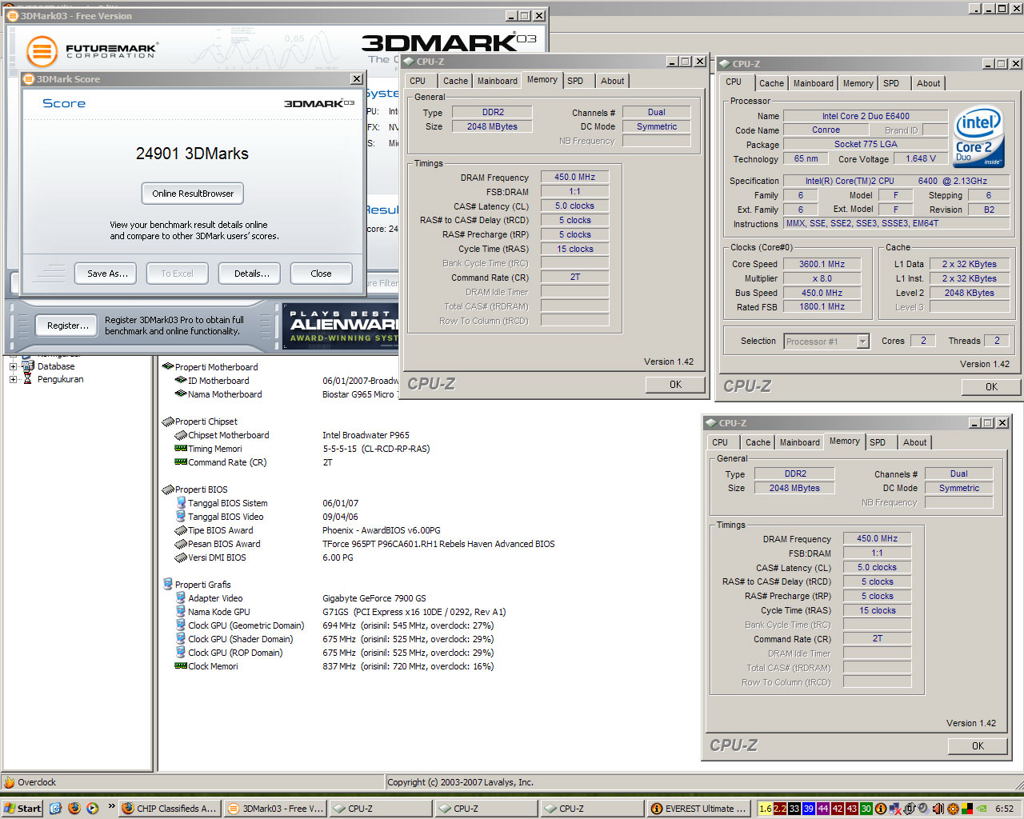Click the Pengukuran hourglass icon
Viewport: 1024px width, 819px height.
coord(27,379)
